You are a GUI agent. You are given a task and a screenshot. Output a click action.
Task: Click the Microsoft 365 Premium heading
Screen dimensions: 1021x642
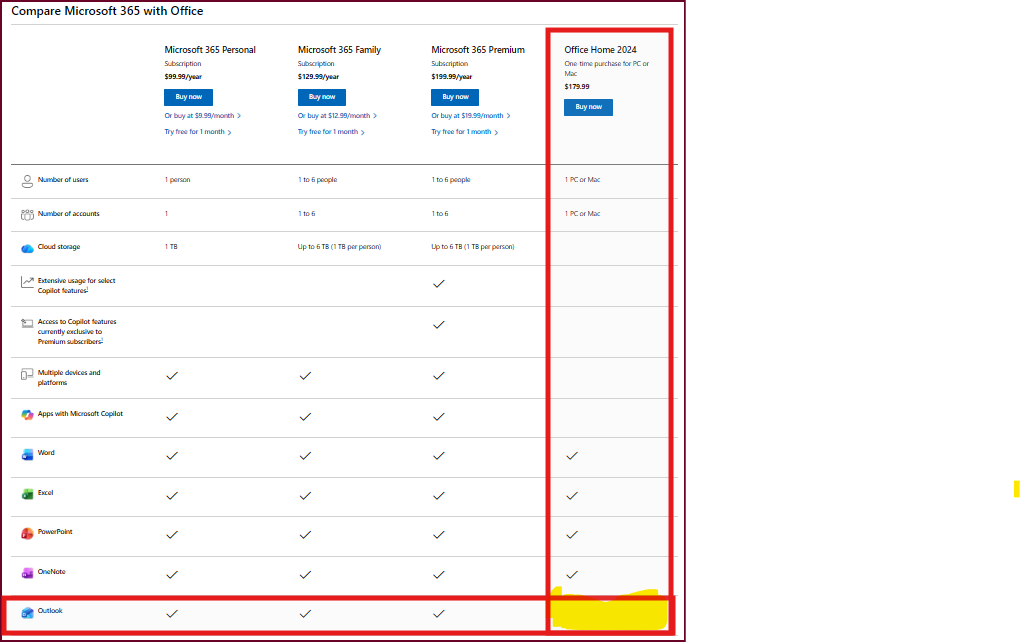click(x=478, y=49)
